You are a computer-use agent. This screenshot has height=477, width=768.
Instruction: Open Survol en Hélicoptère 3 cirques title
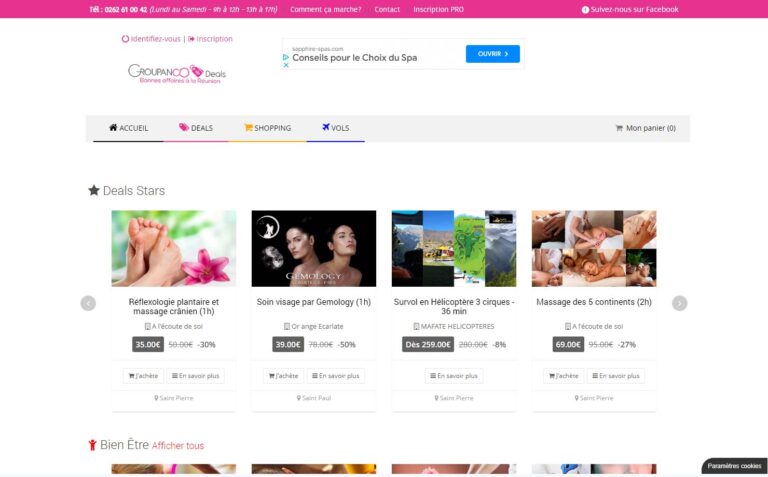(x=454, y=307)
